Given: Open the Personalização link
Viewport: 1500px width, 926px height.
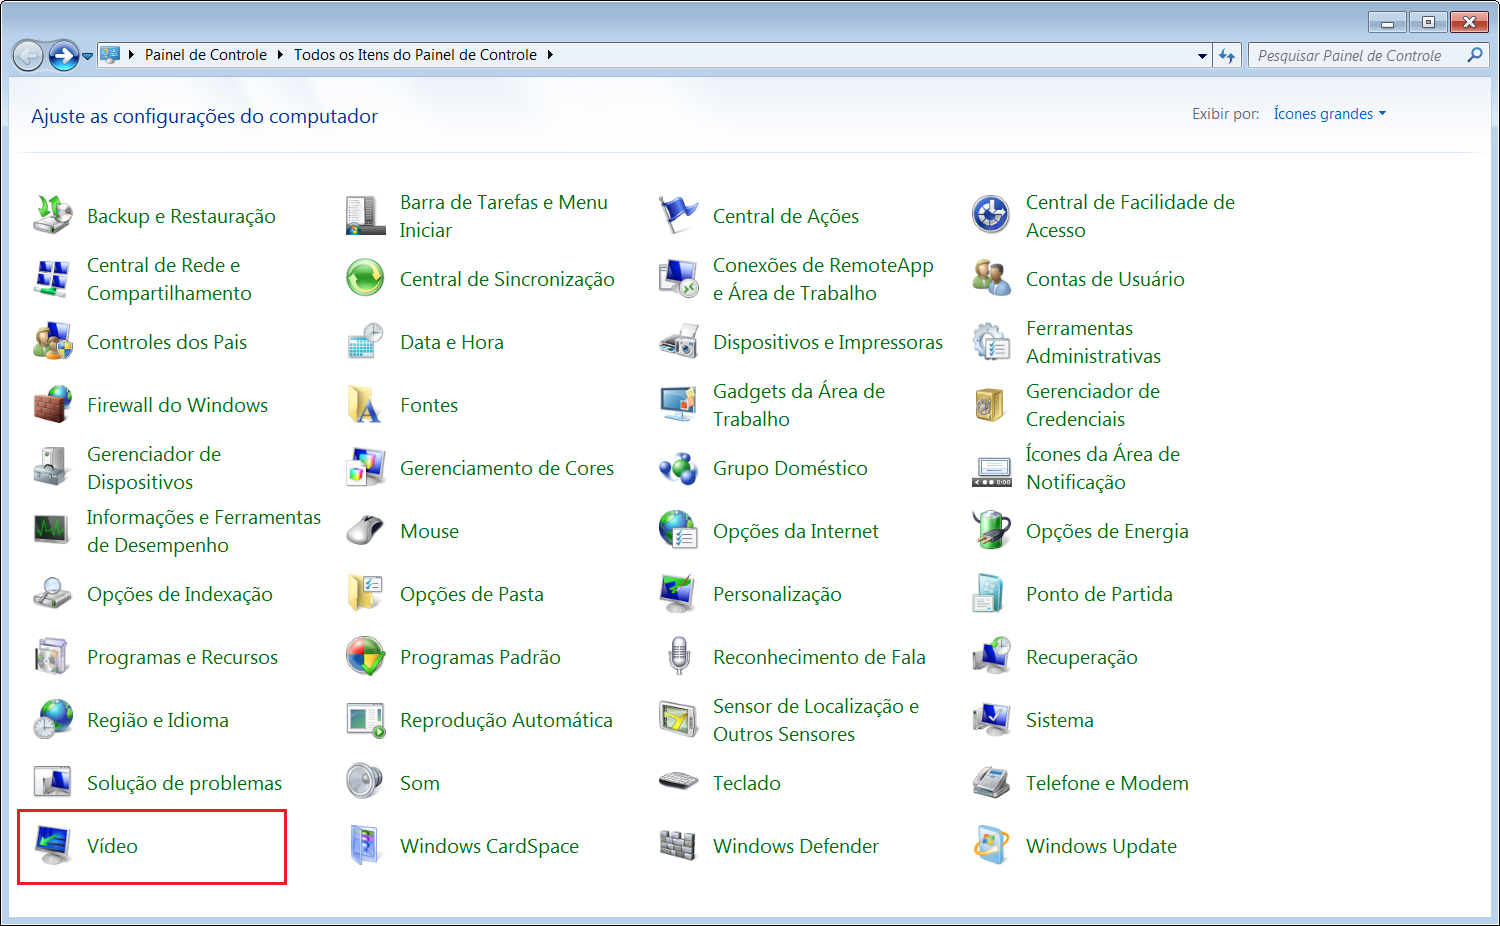Looking at the screenshot, I should 777,594.
